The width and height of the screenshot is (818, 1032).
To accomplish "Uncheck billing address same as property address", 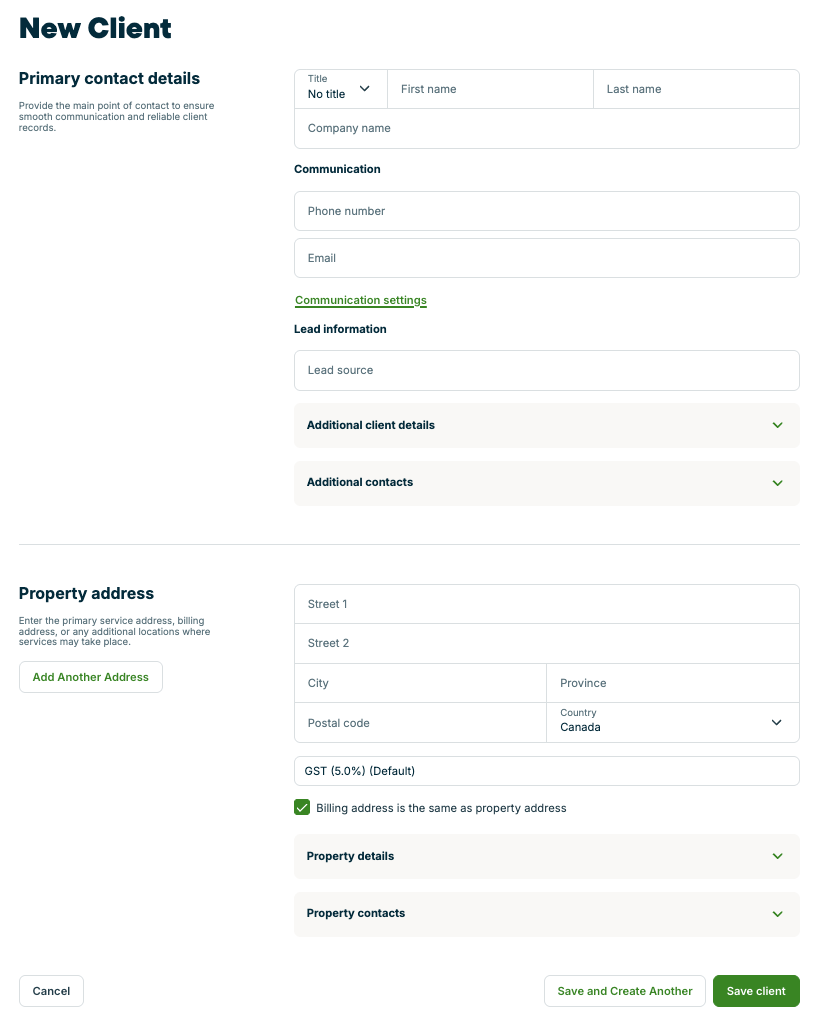I will (301, 807).
